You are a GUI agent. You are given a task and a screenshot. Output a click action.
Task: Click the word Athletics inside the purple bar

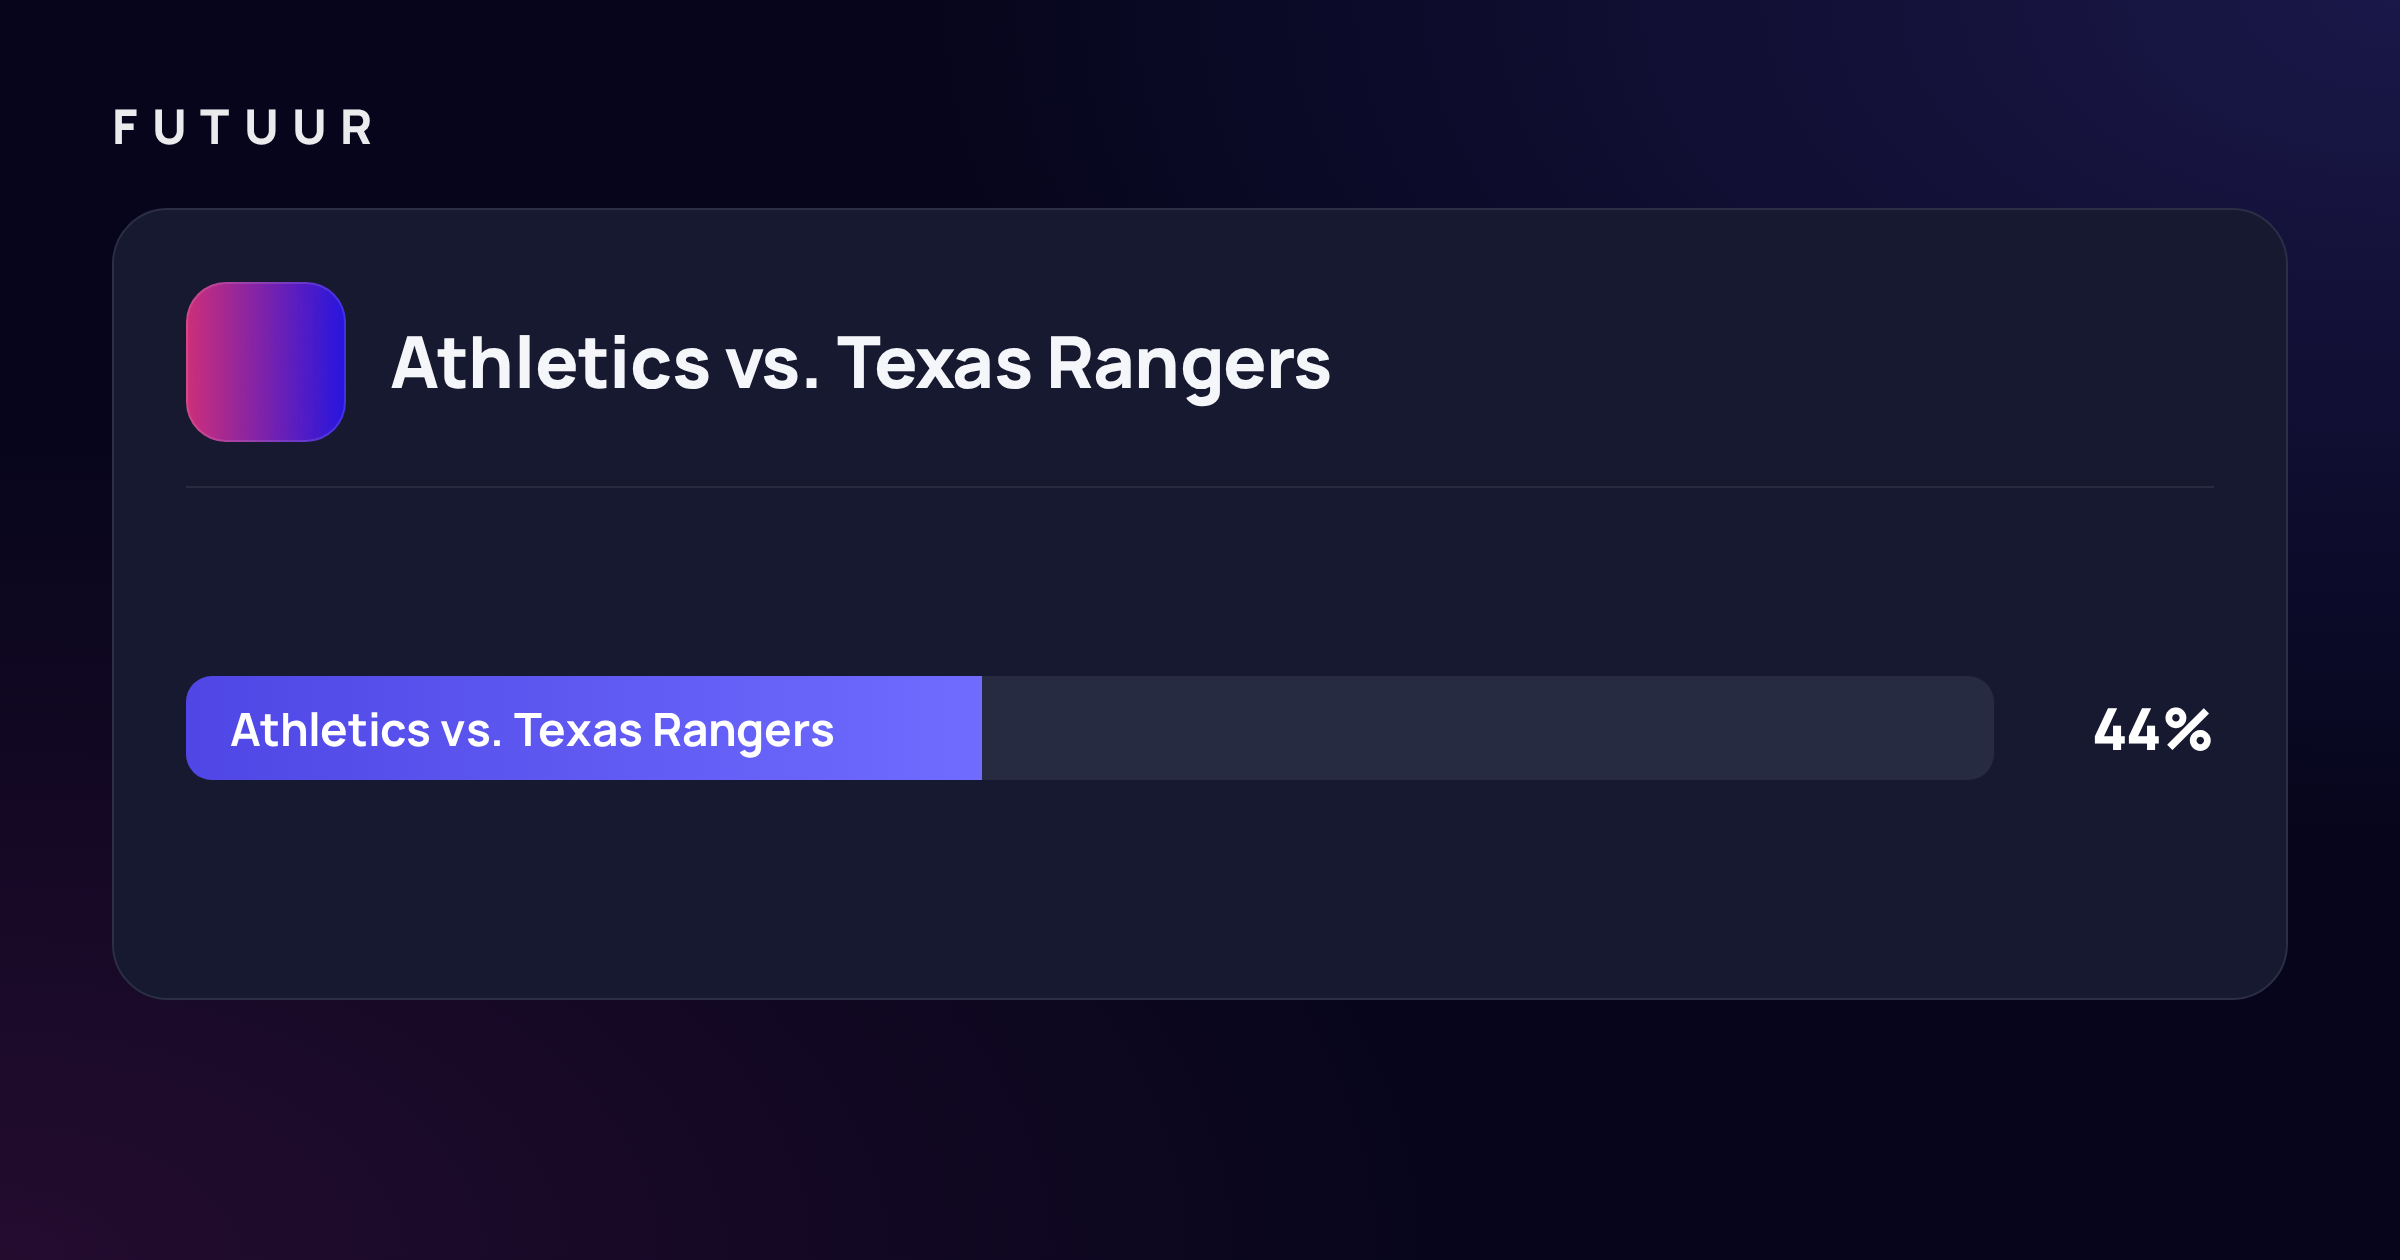coord(331,730)
